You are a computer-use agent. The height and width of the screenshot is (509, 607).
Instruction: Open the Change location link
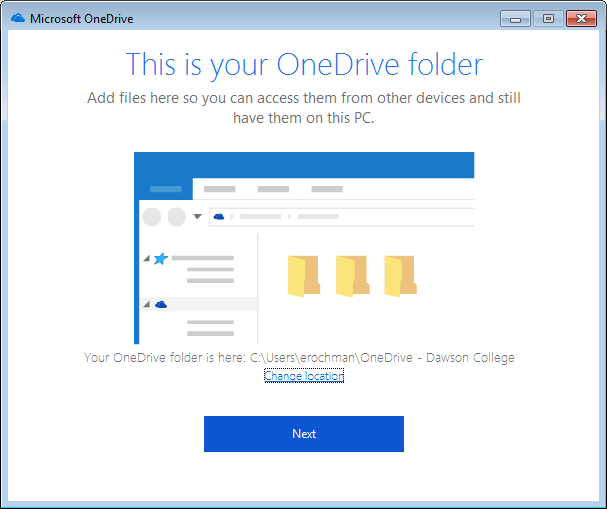coord(304,376)
